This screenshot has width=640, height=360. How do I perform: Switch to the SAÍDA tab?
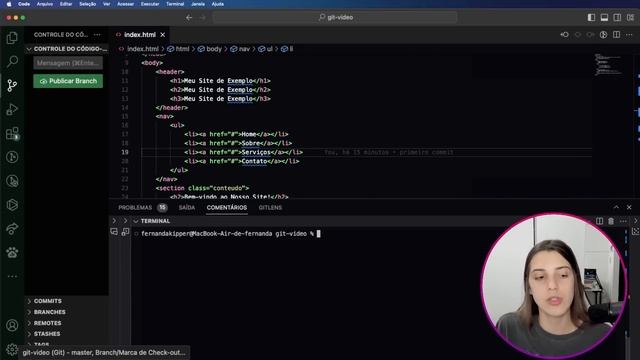(187, 207)
